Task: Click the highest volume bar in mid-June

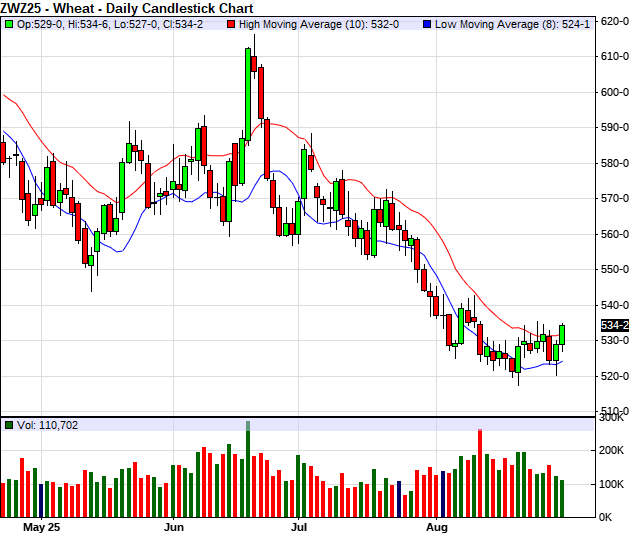Action: click(x=247, y=470)
